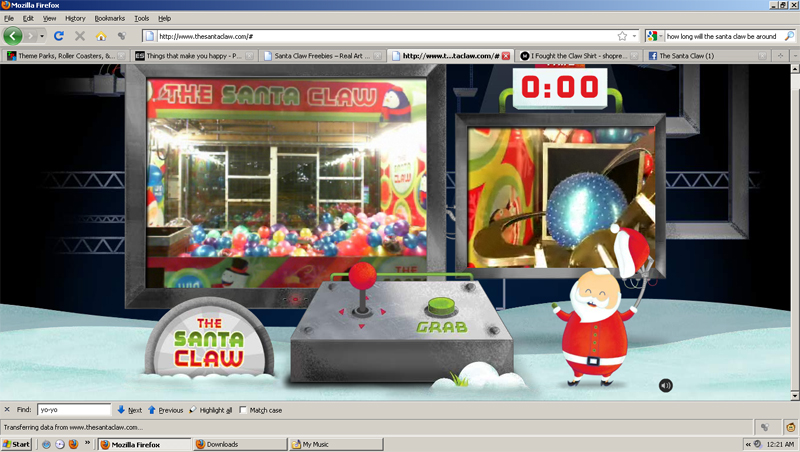Open the search engine selector dropdown

pyautogui.click(x=654, y=36)
